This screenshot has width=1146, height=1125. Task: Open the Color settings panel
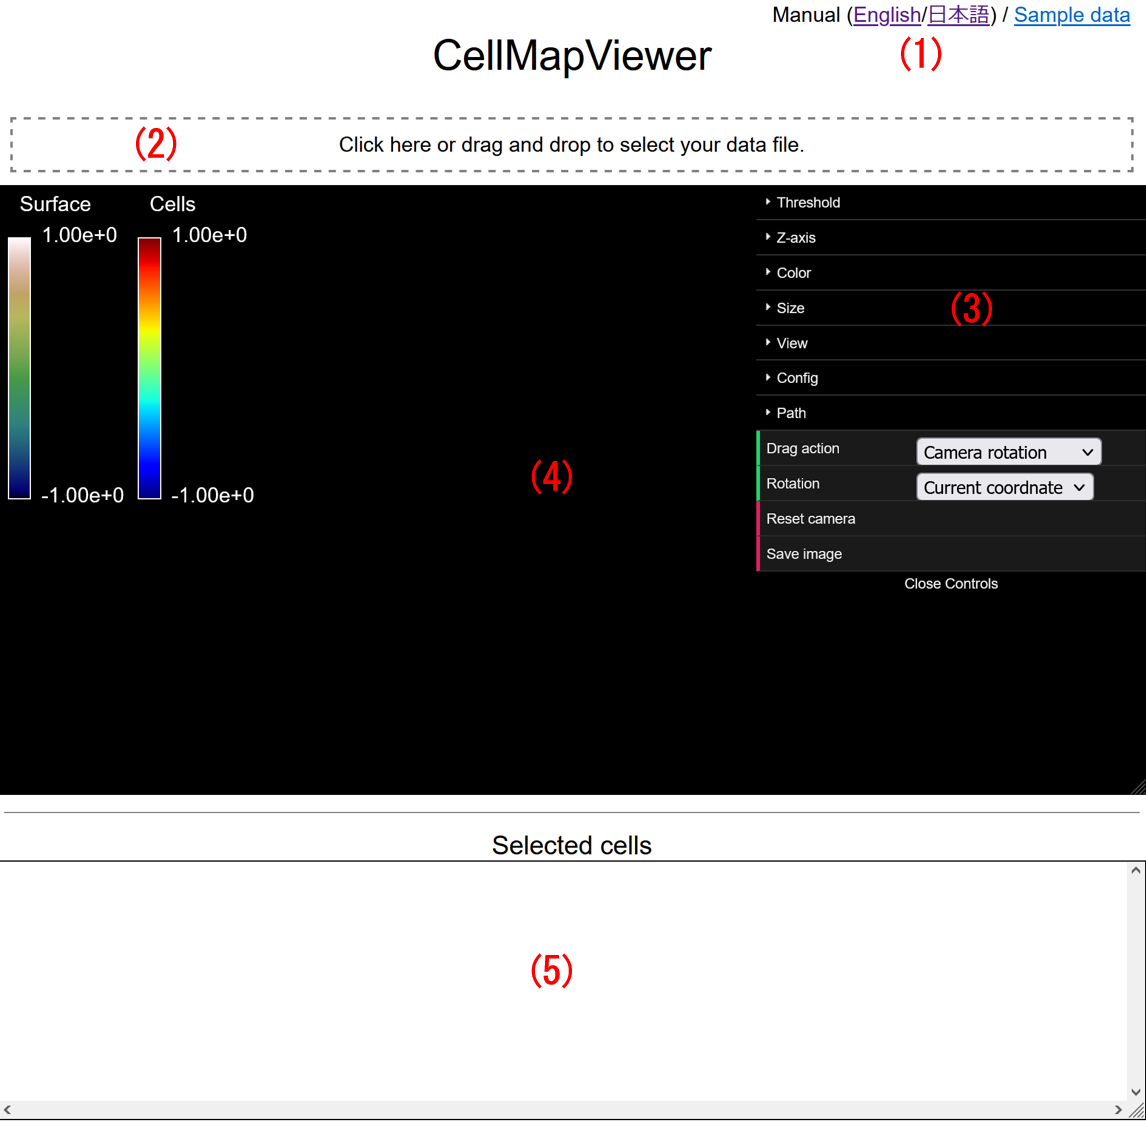793,272
